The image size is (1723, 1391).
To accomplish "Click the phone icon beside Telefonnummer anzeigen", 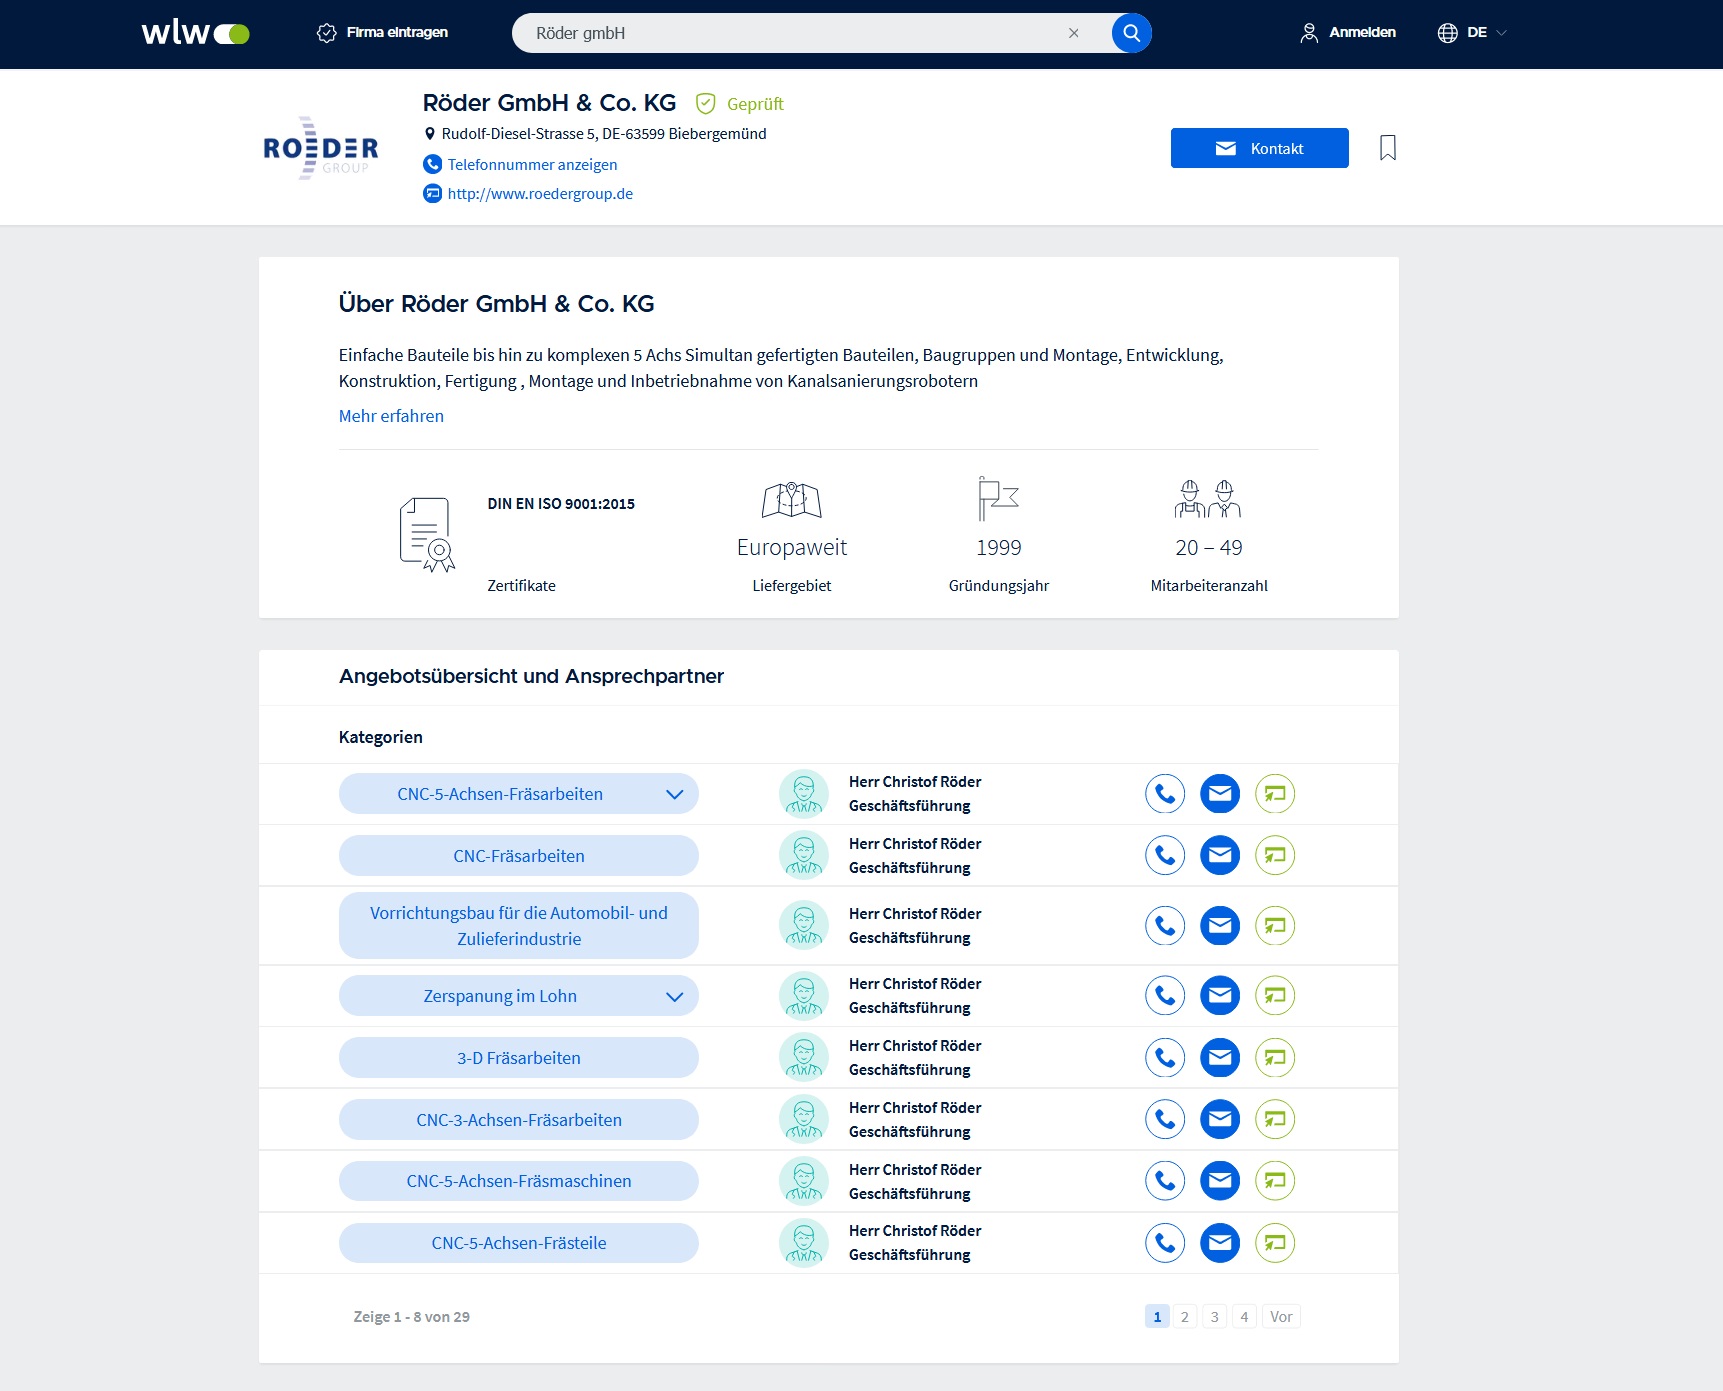I will click(x=432, y=164).
